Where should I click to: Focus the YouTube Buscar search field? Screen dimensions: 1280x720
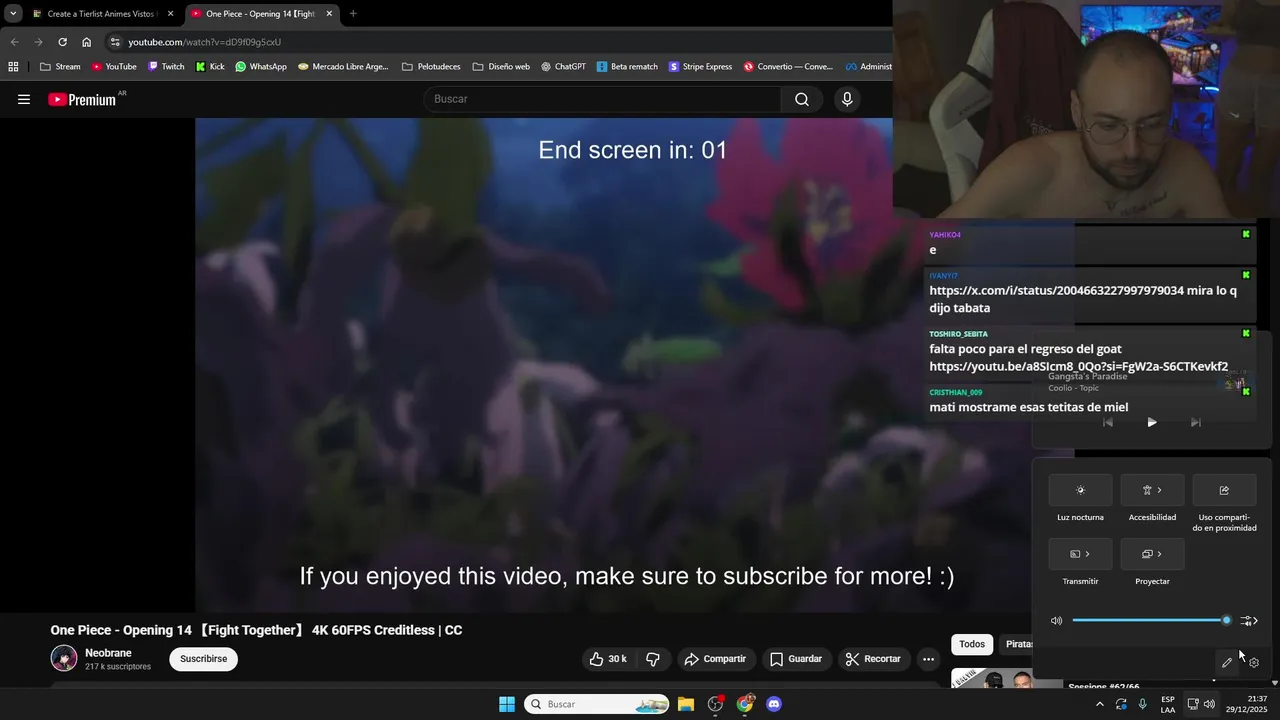click(603, 99)
